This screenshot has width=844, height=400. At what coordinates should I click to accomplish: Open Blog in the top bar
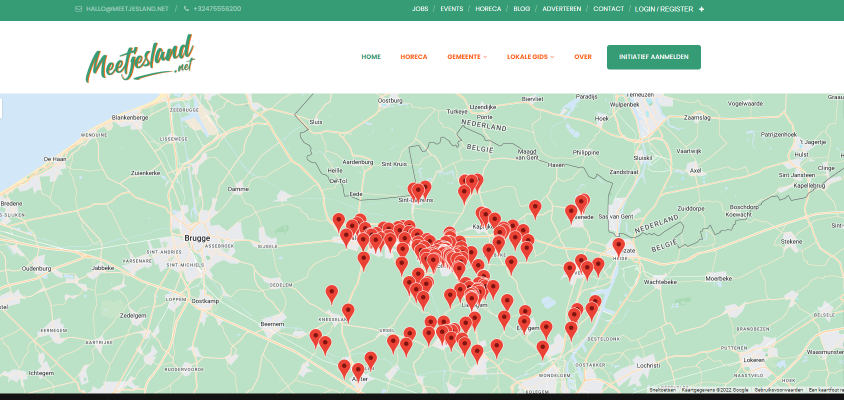coord(522,9)
